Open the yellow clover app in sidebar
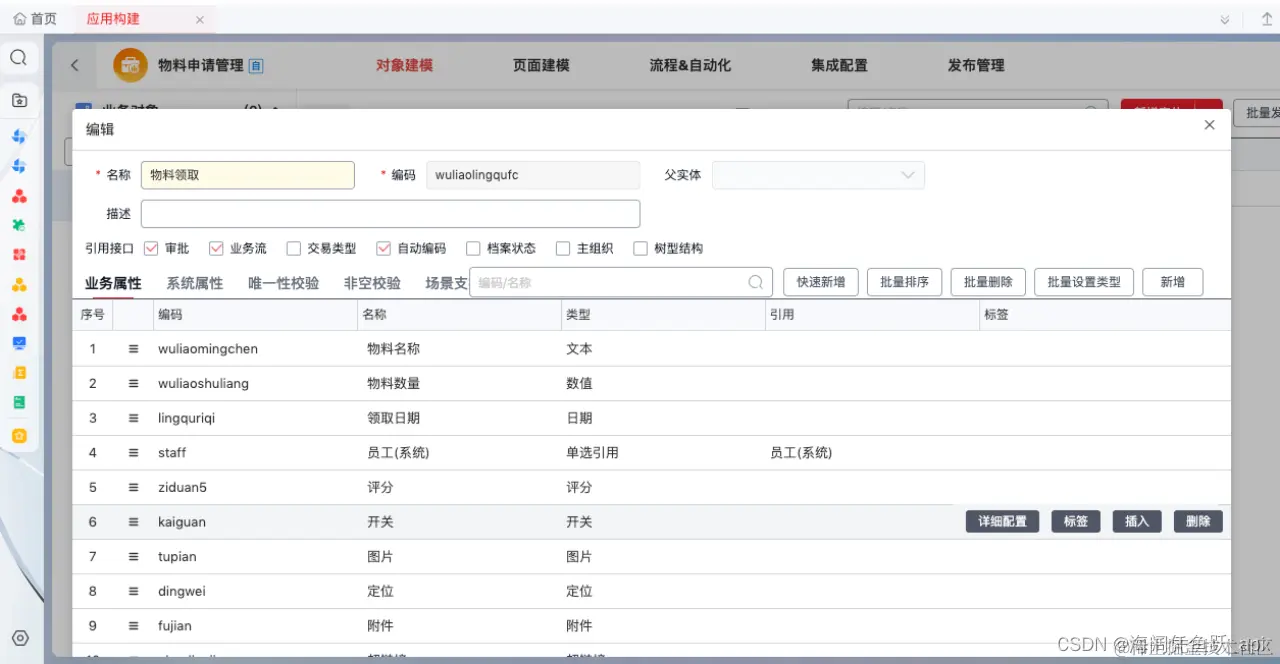Screen dimensions: 1280x664 pyautogui.click(x=19, y=285)
